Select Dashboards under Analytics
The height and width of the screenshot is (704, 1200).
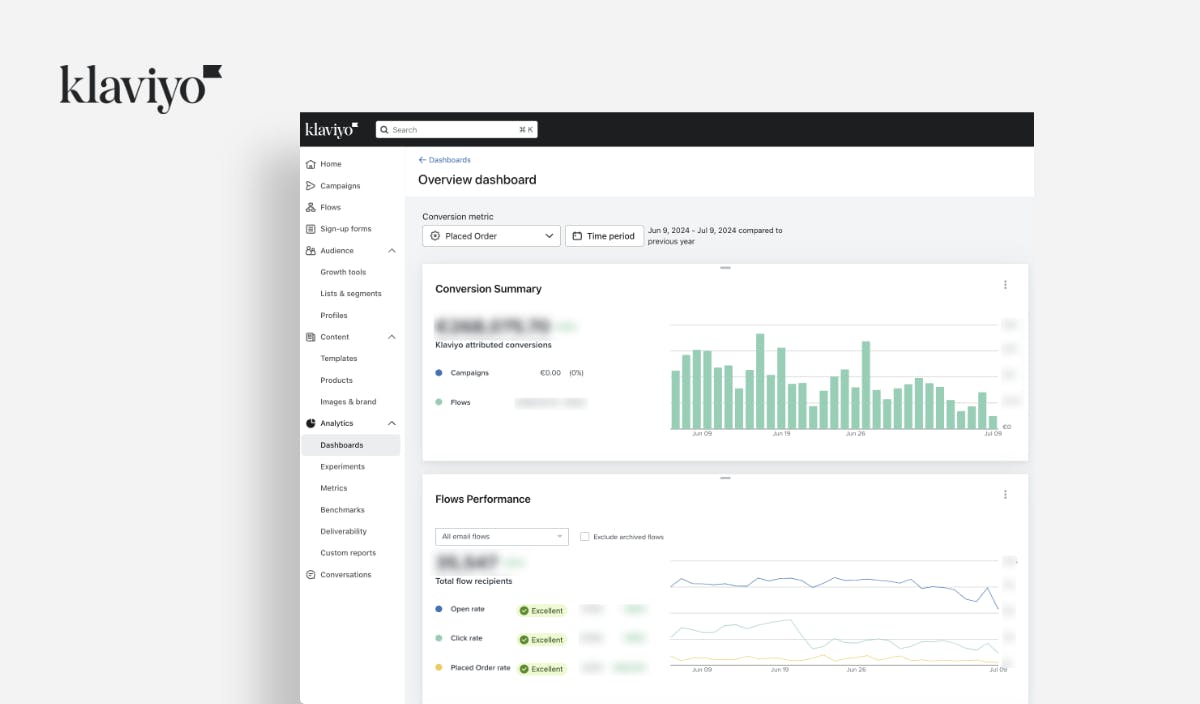tap(351, 445)
